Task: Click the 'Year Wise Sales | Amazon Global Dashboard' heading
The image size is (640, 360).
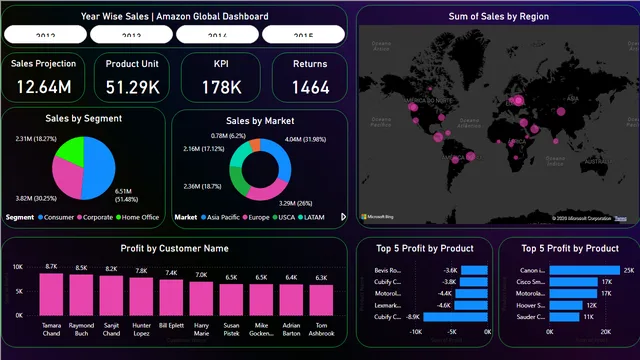Action: (174, 16)
